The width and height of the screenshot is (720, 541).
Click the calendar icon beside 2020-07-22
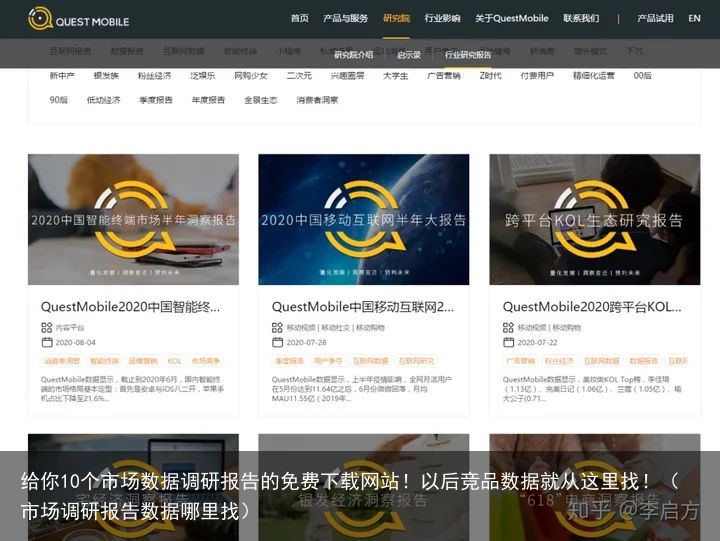508,342
